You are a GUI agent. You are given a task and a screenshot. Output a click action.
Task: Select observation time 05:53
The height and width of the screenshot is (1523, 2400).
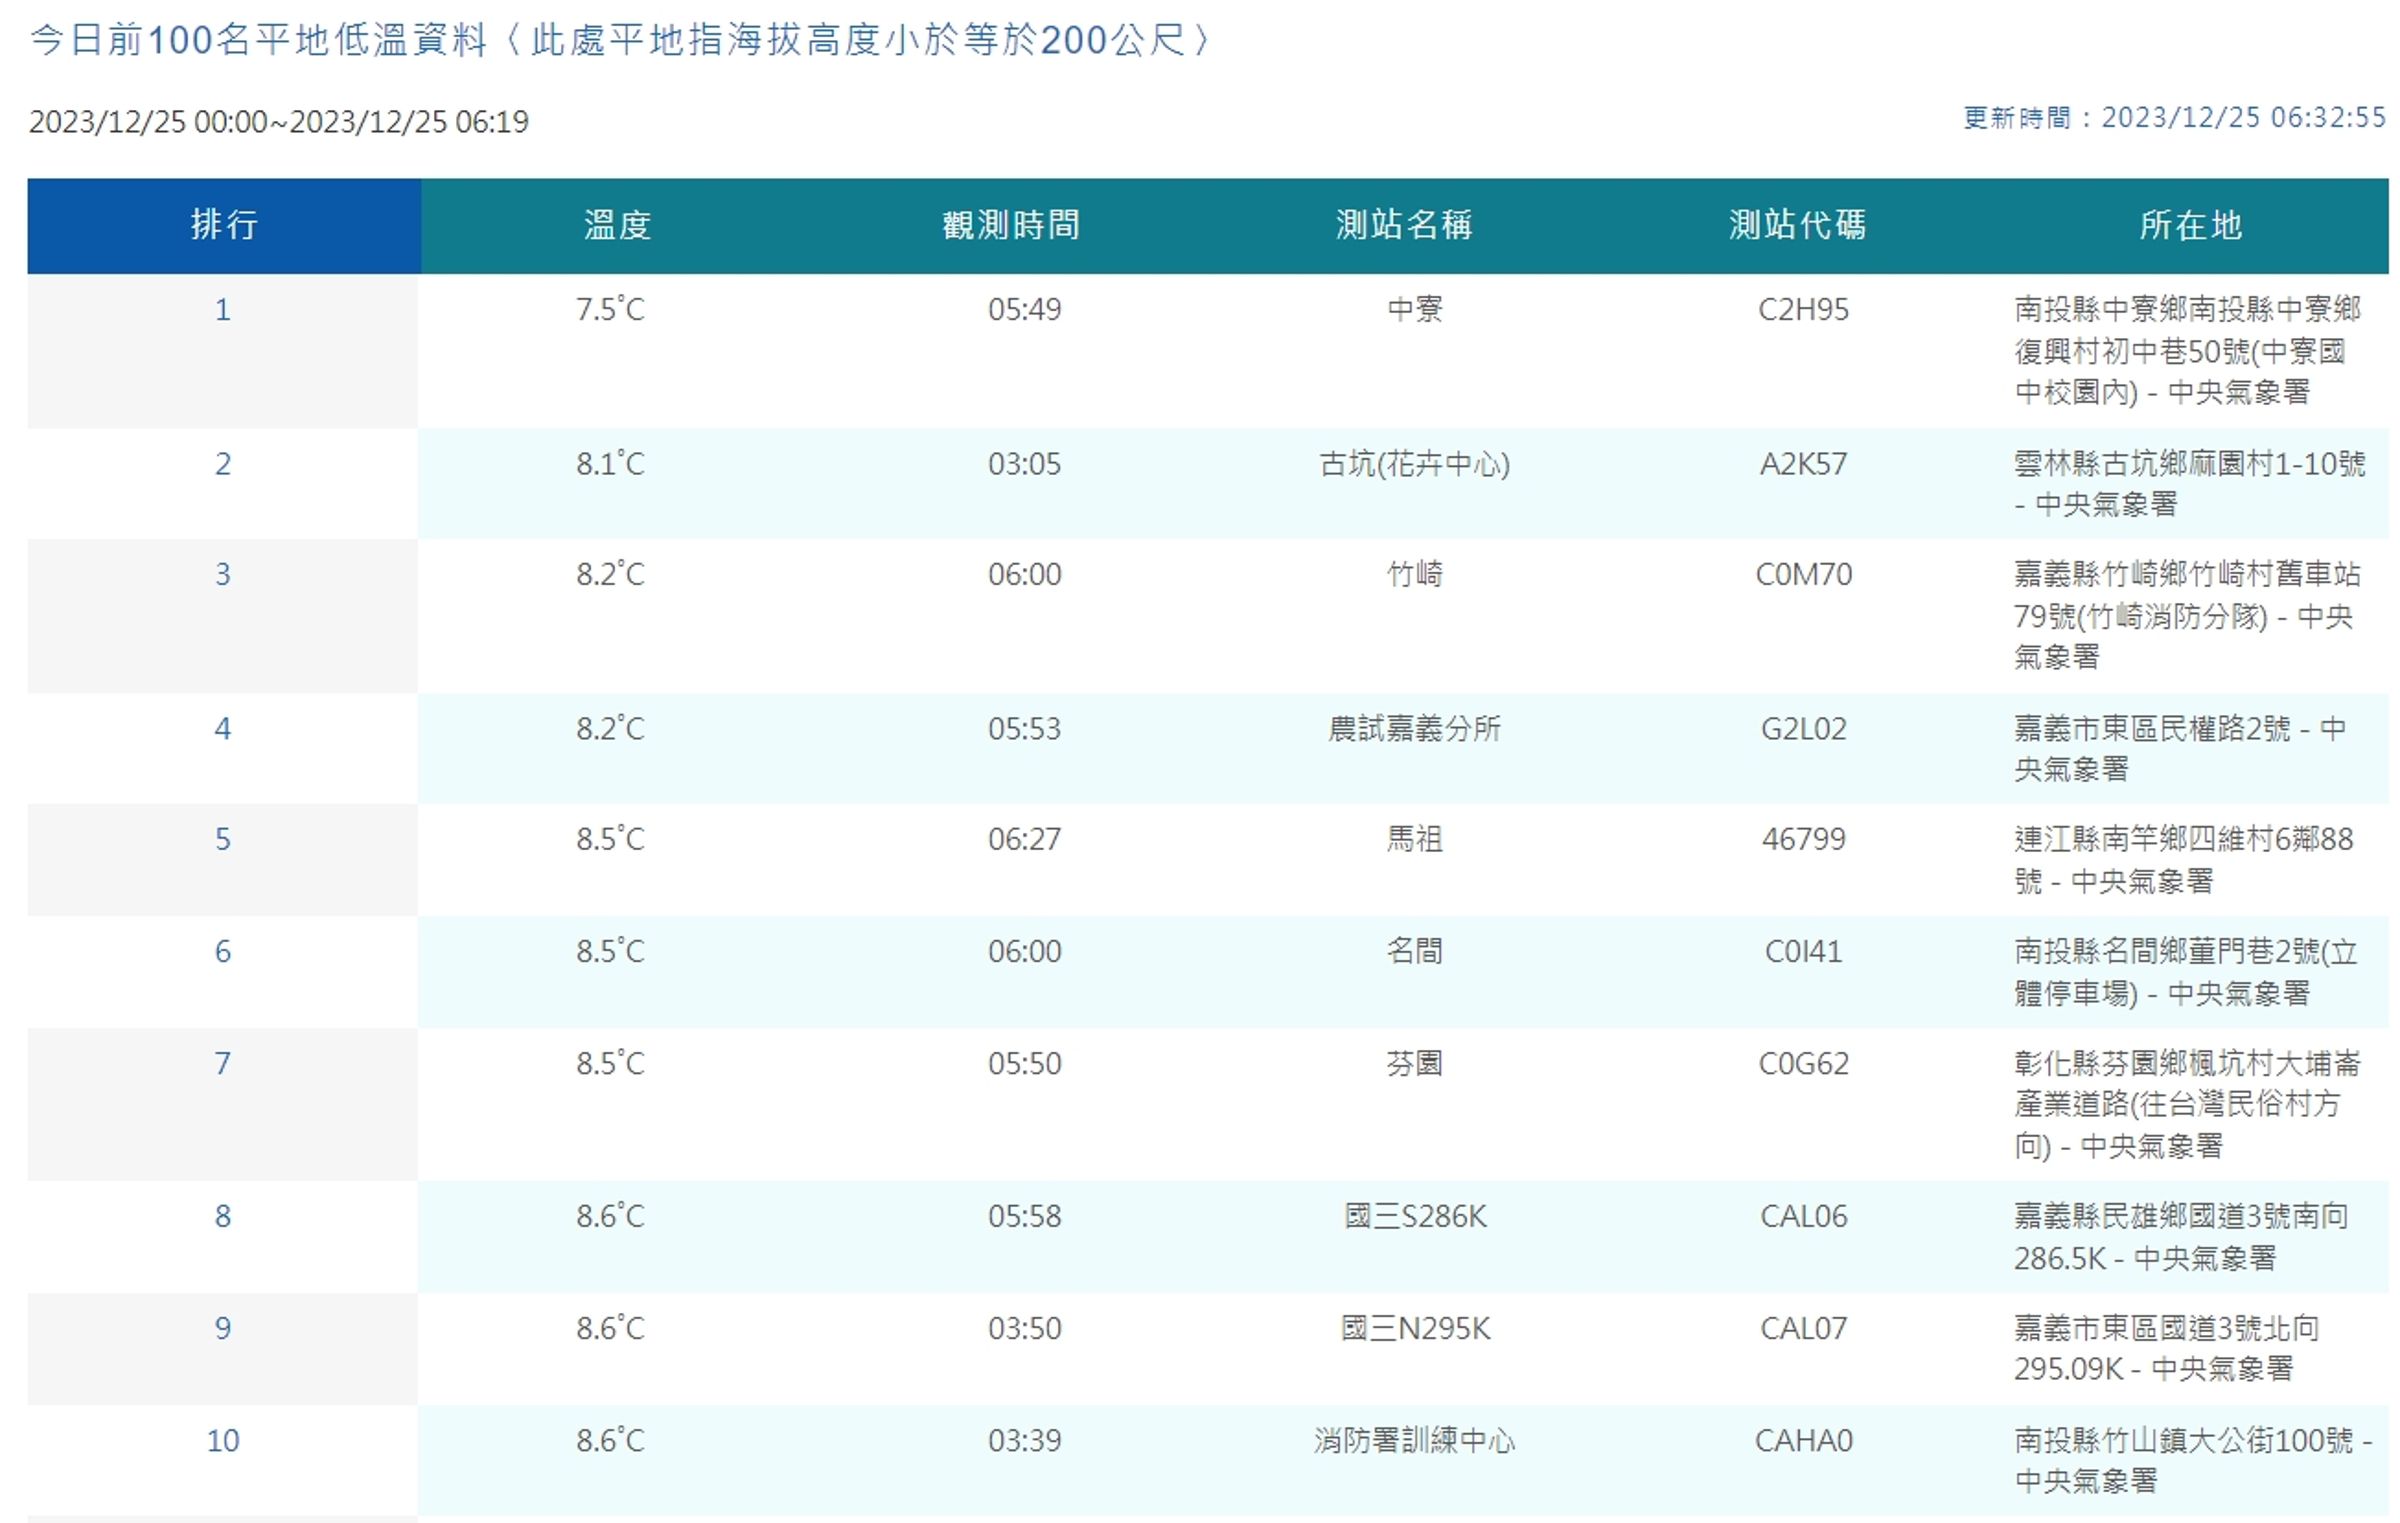[1024, 728]
